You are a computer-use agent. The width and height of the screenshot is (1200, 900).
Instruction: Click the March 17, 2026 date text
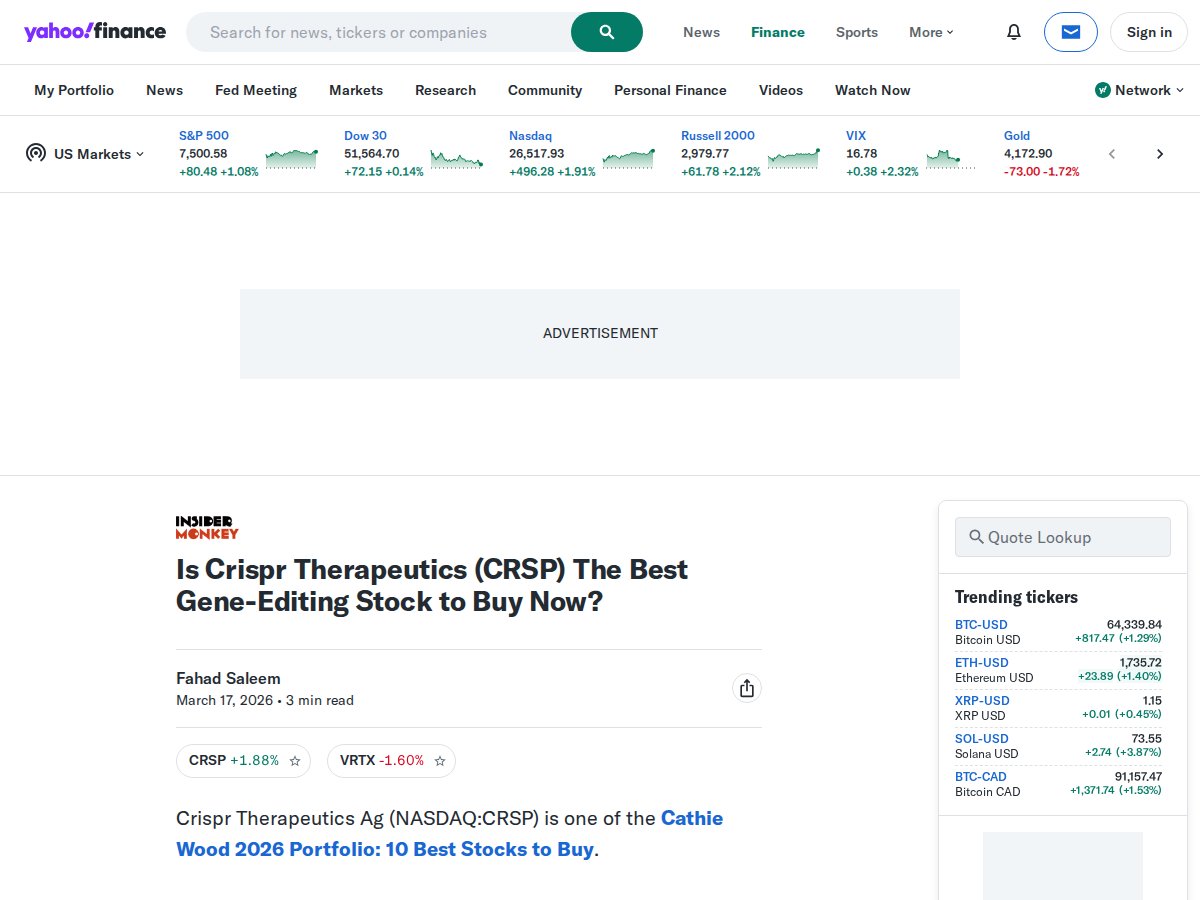(224, 700)
